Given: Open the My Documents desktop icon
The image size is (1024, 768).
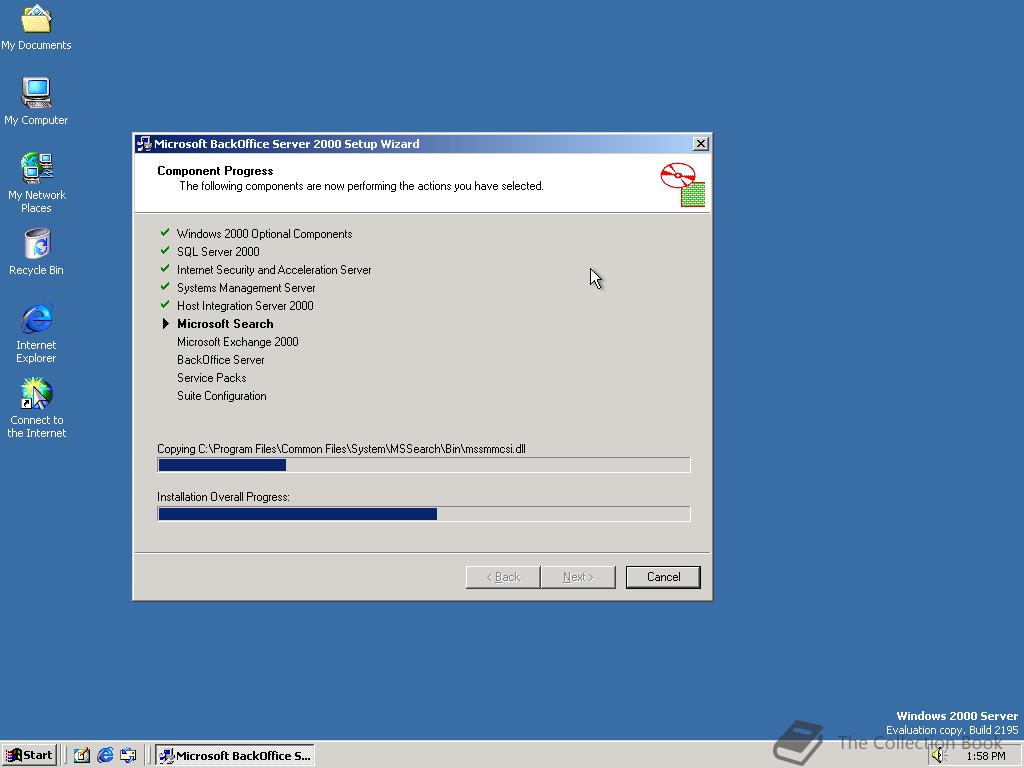Looking at the screenshot, I should tap(36, 27).
